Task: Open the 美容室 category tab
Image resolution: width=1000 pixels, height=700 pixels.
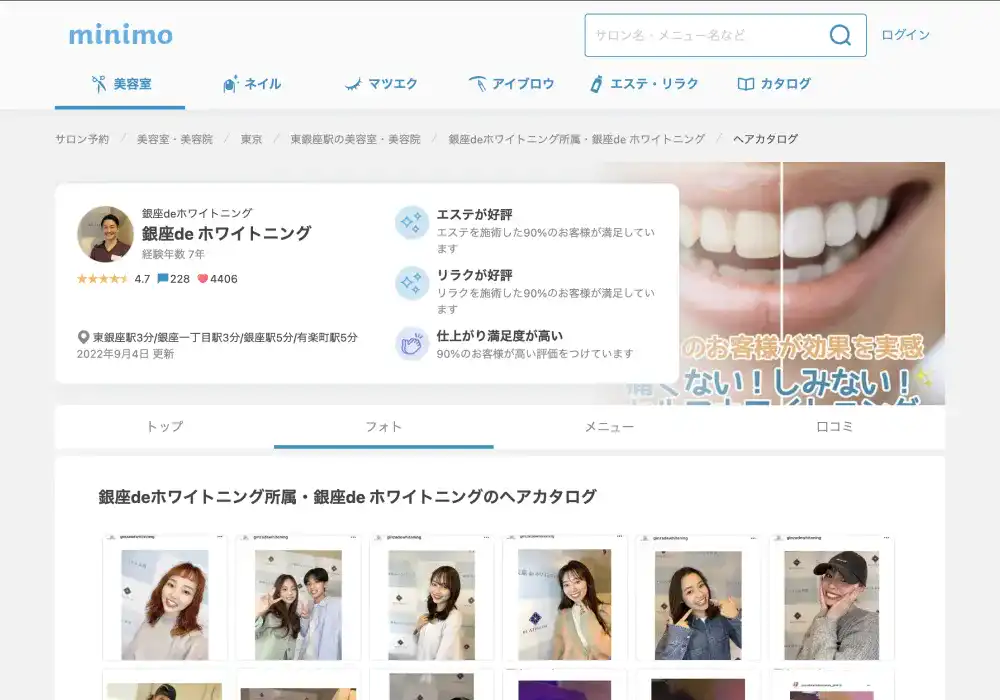Action: pyautogui.click(x=120, y=84)
